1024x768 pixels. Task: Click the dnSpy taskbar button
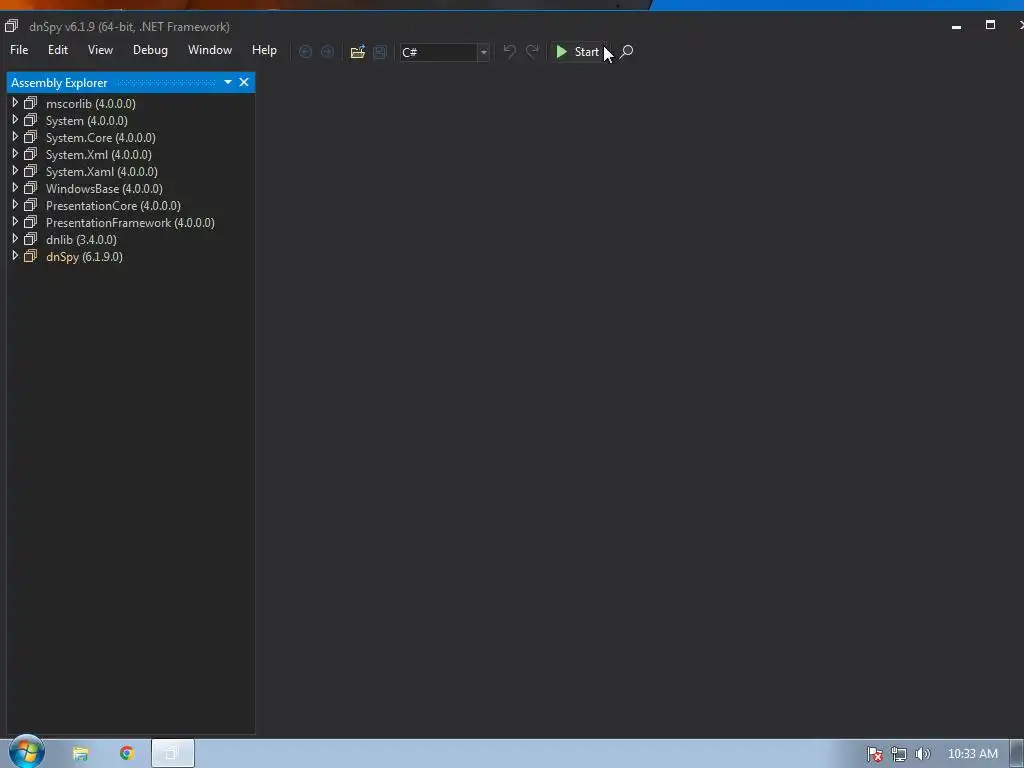pos(172,754)
